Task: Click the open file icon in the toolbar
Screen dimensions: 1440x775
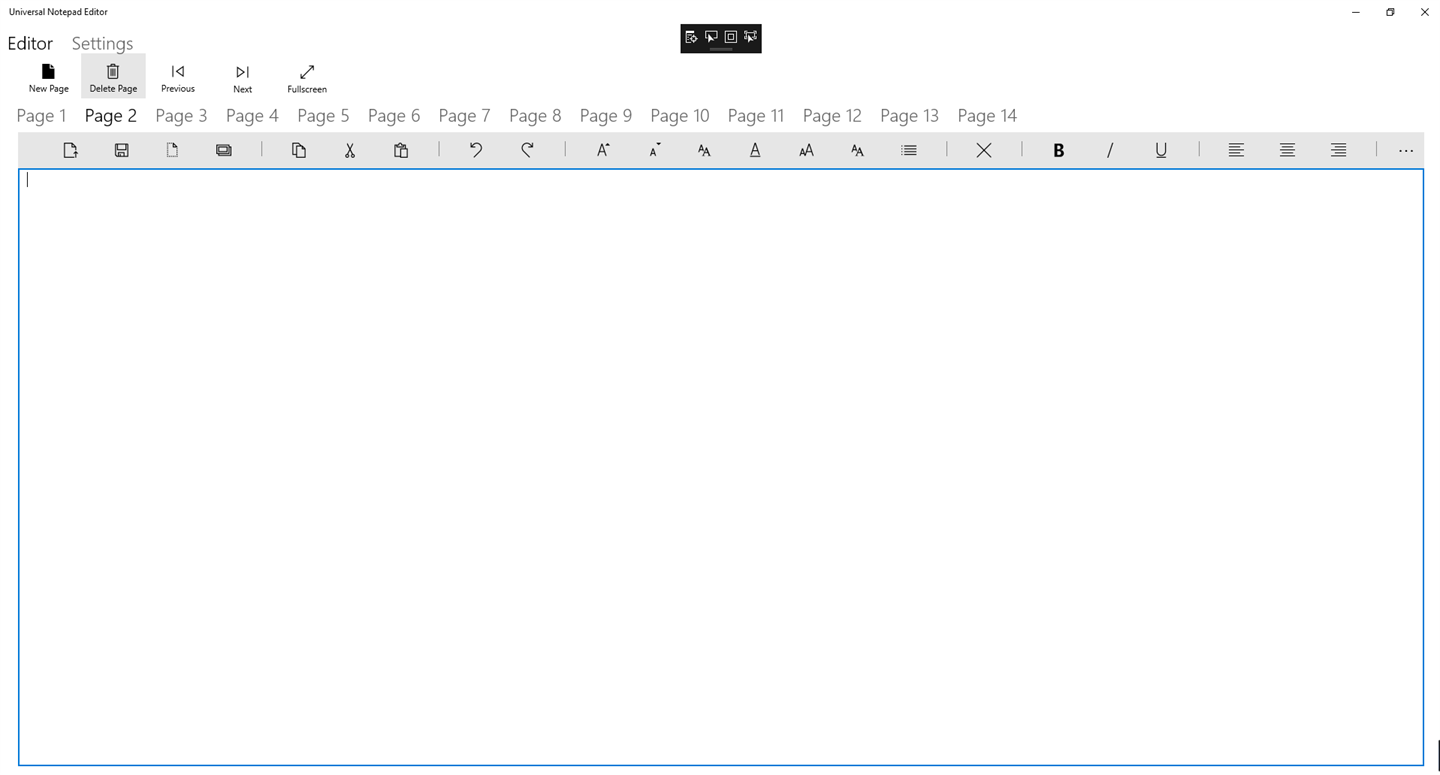Action: pos(70,150)
